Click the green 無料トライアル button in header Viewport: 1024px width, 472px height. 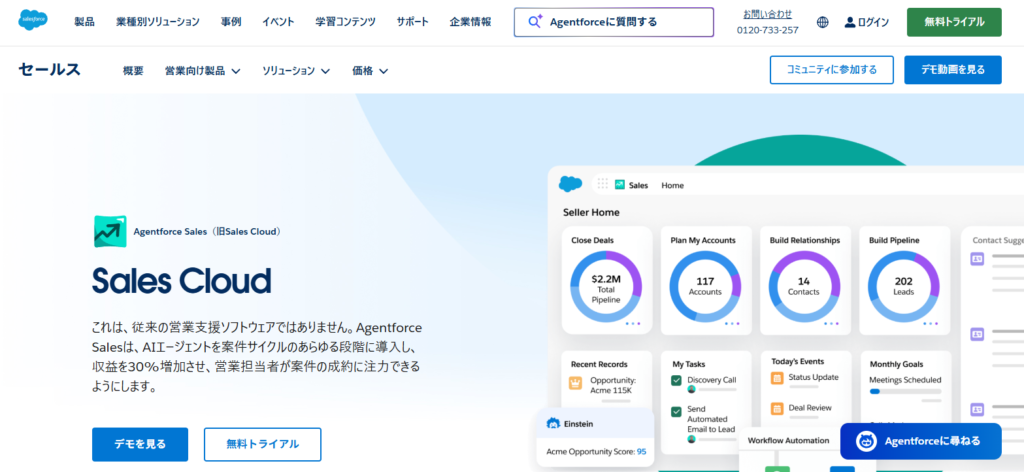coord(954,22)
